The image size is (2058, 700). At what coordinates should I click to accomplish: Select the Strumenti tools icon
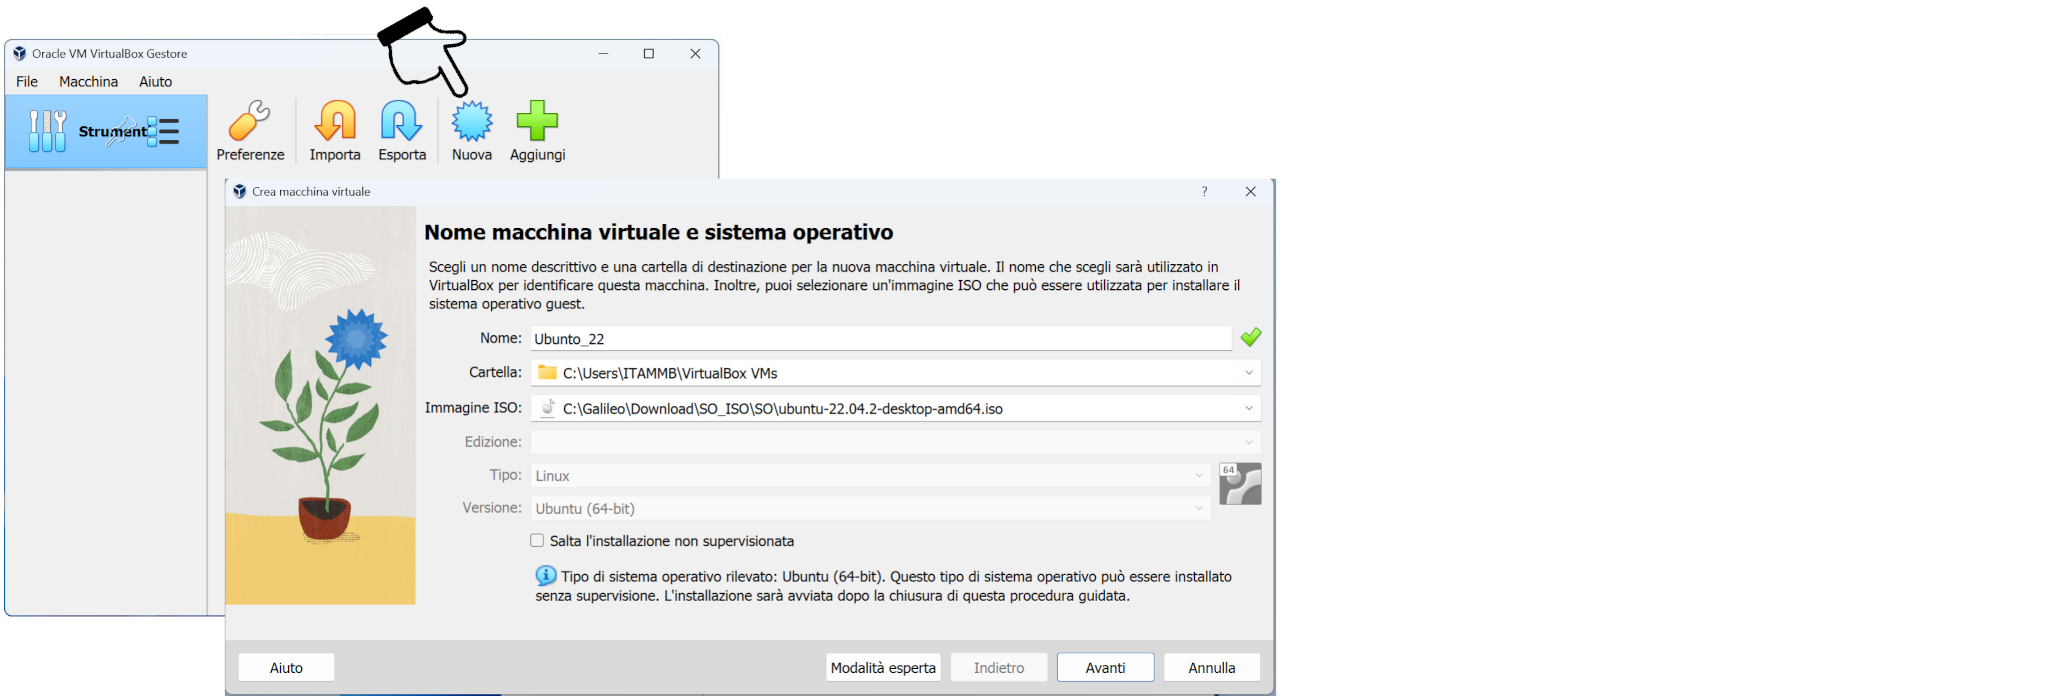click(x=47, y=131)
